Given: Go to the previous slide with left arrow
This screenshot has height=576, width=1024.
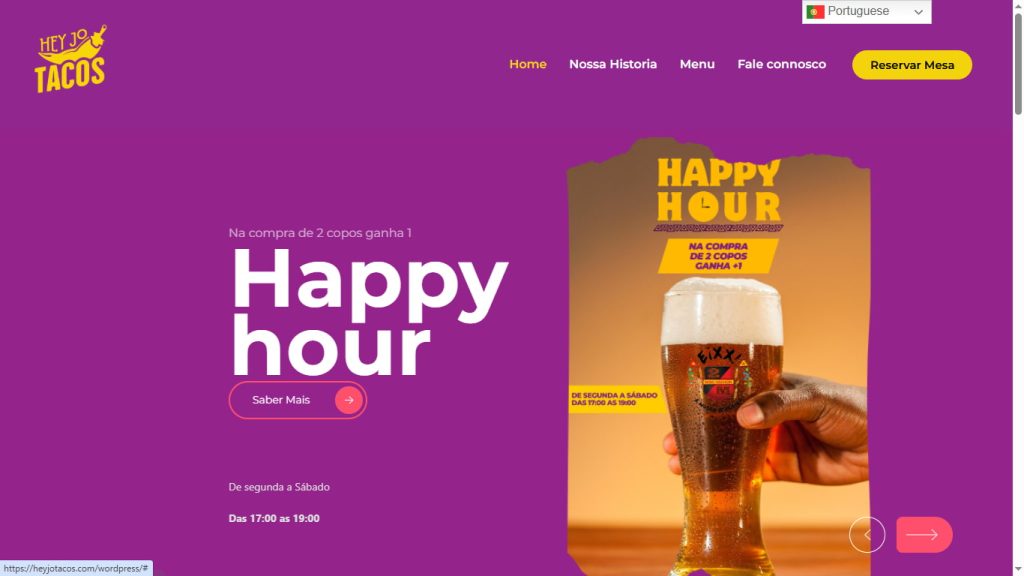Looking at the screenshot, I should [867, 535].
